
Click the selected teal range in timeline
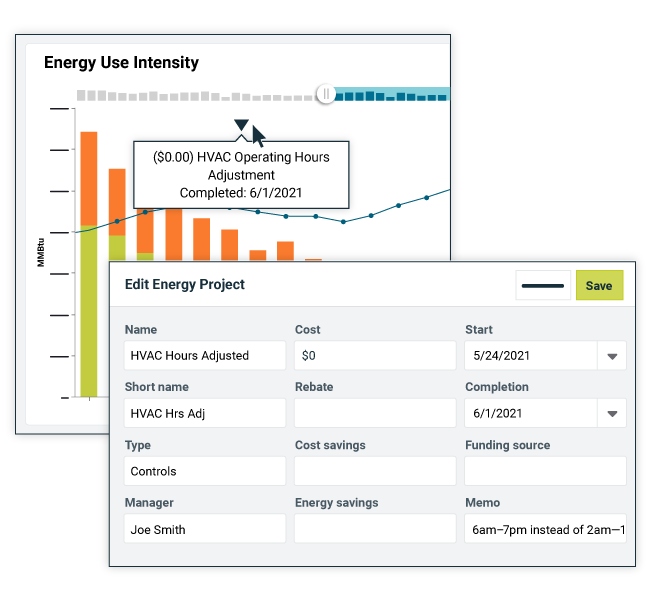coord(391,94)
